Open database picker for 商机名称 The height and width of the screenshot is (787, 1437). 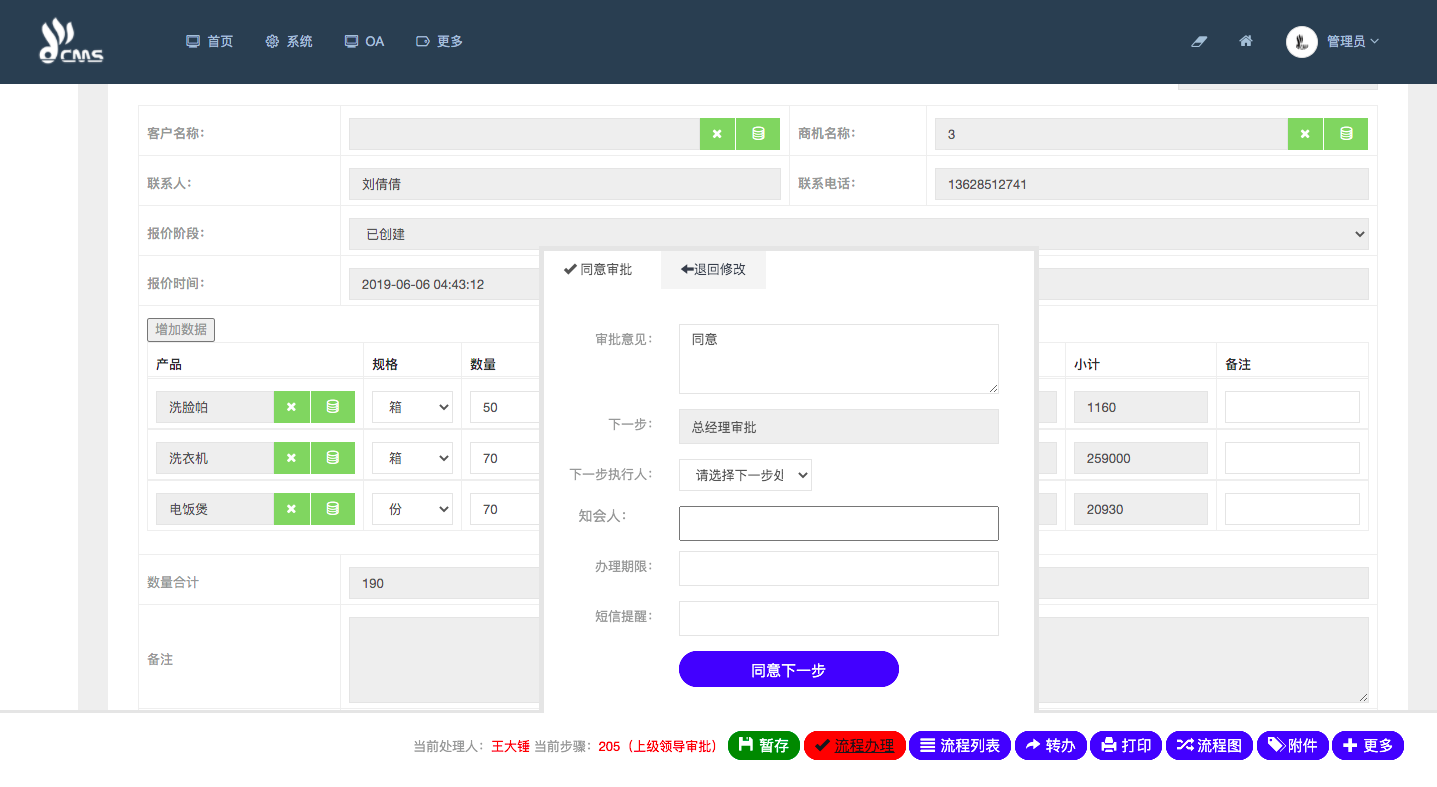click(1346, 134)
